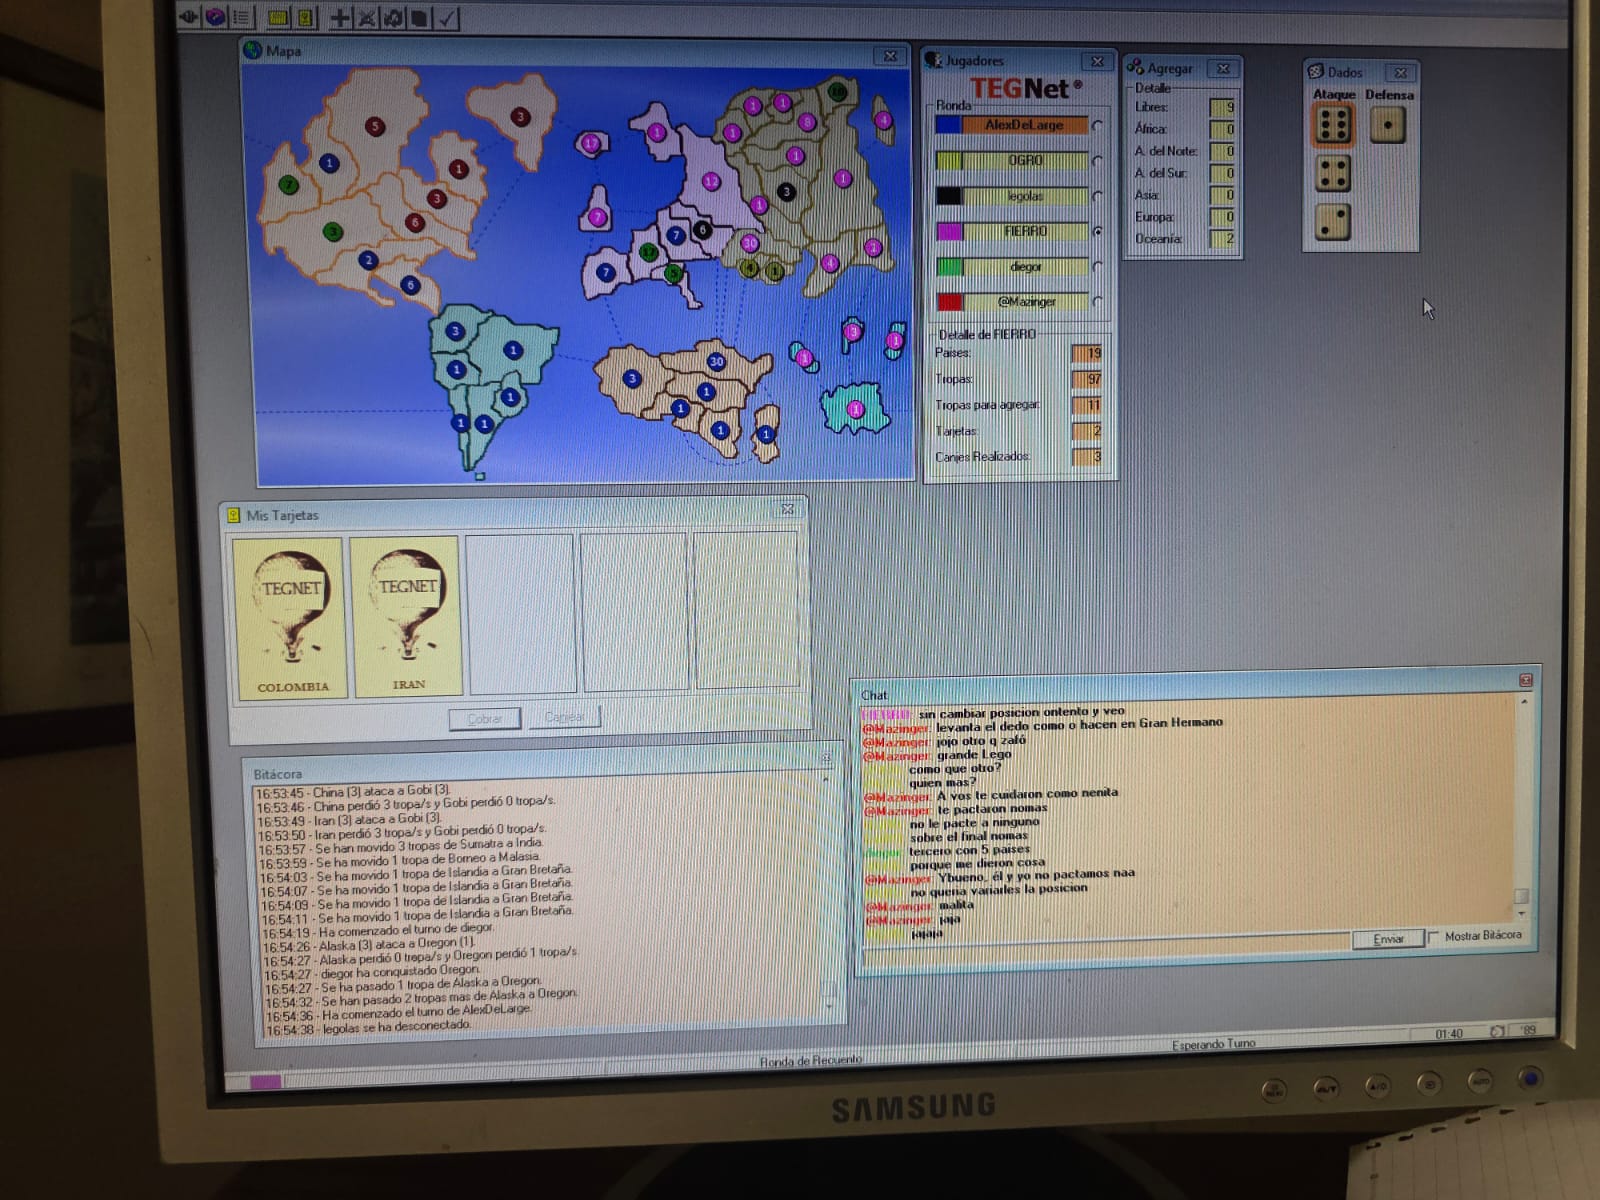Click the list icon in the toolbar

point(241,17)
